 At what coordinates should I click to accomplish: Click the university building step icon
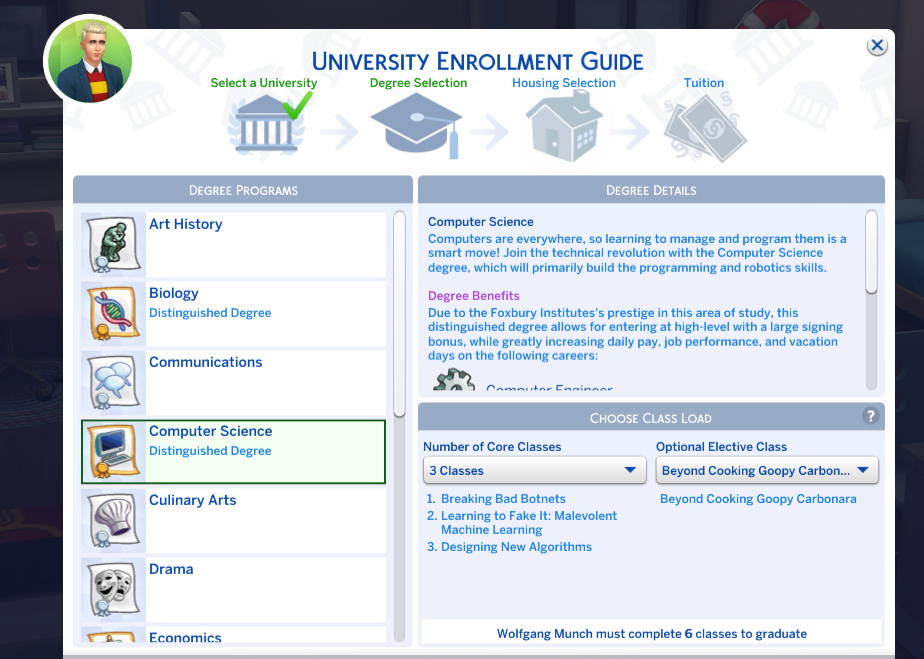point(266,126)
